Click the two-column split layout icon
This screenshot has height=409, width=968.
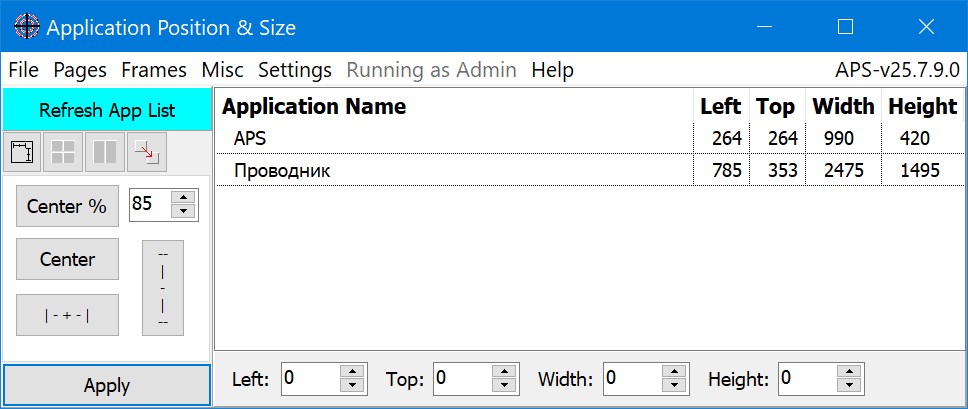(x=105, y=152)
